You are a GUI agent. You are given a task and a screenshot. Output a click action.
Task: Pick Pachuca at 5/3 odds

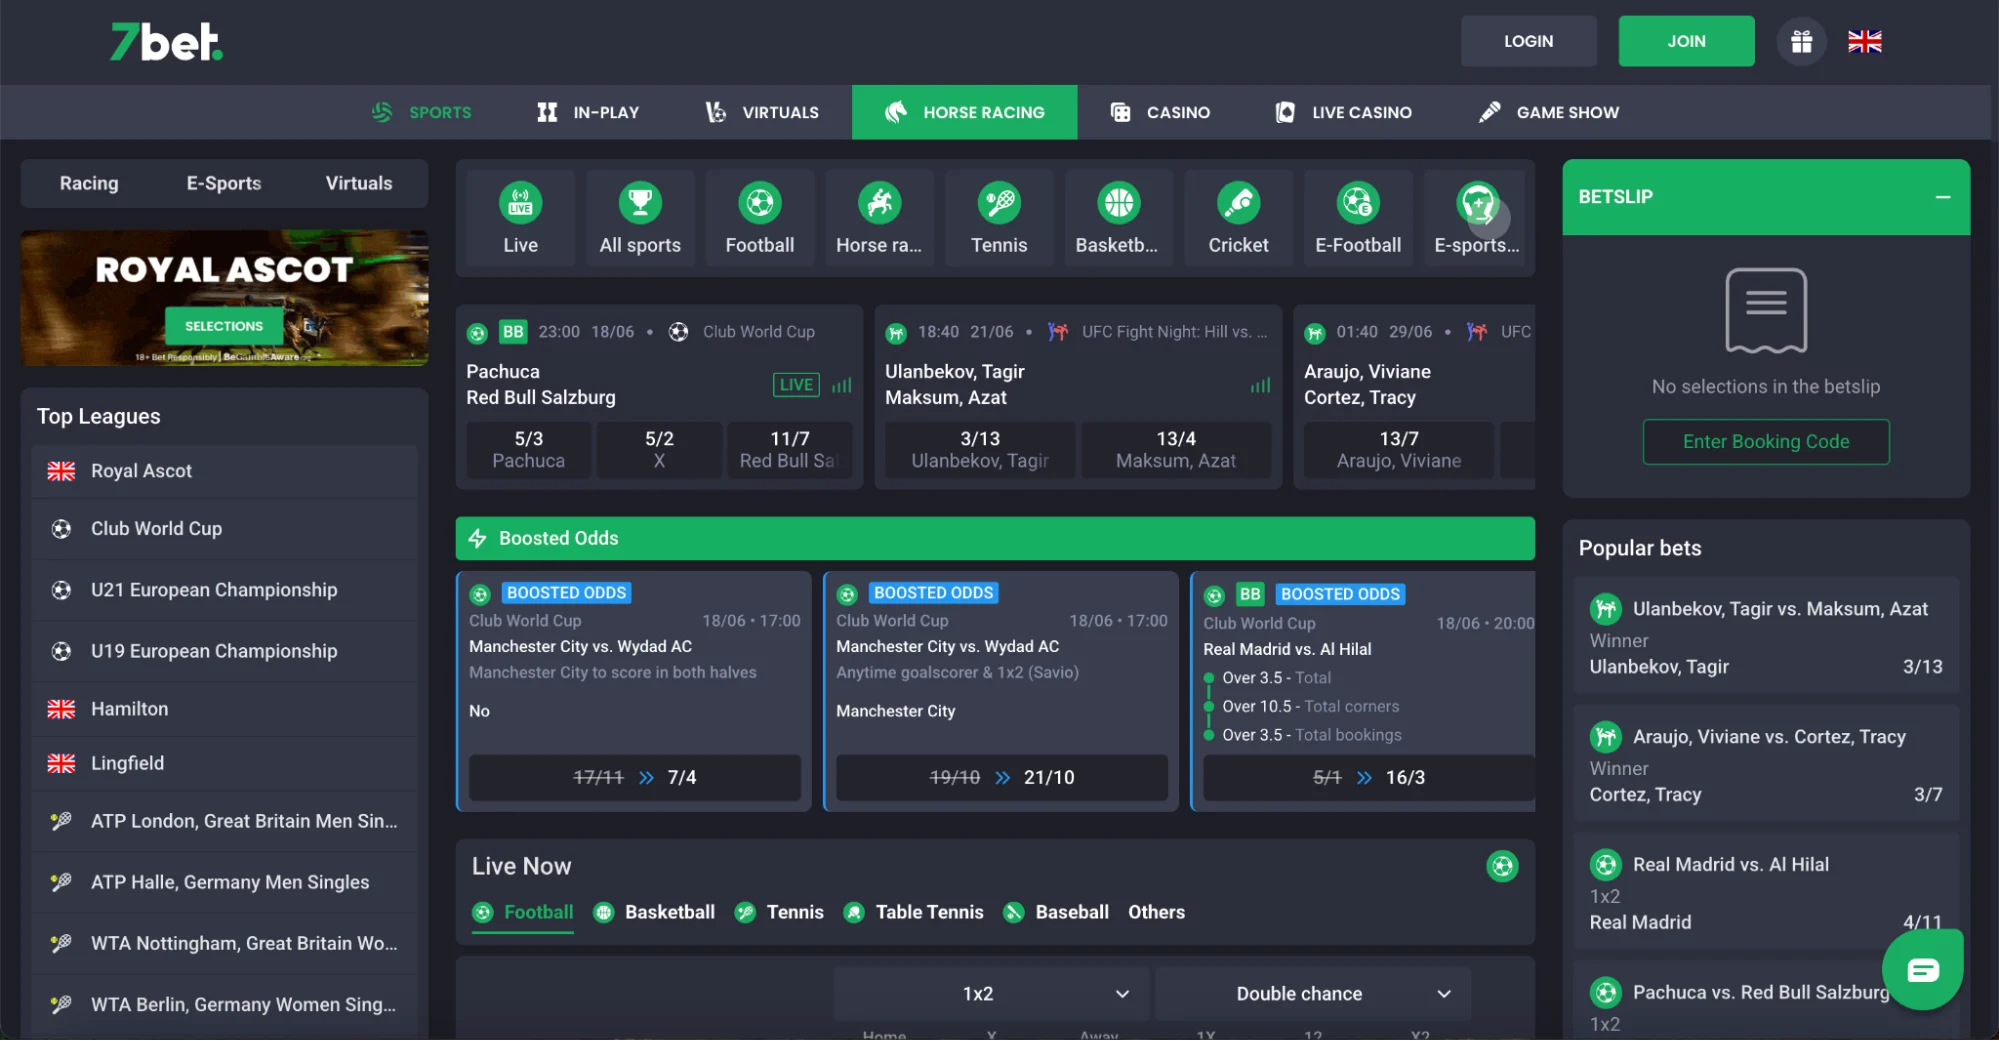click(528, 449)
